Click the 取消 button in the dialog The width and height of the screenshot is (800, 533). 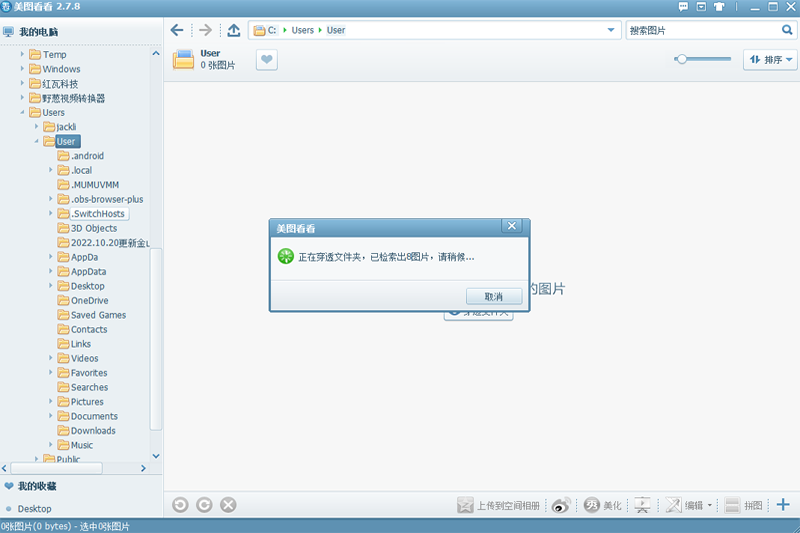point(494,296)
